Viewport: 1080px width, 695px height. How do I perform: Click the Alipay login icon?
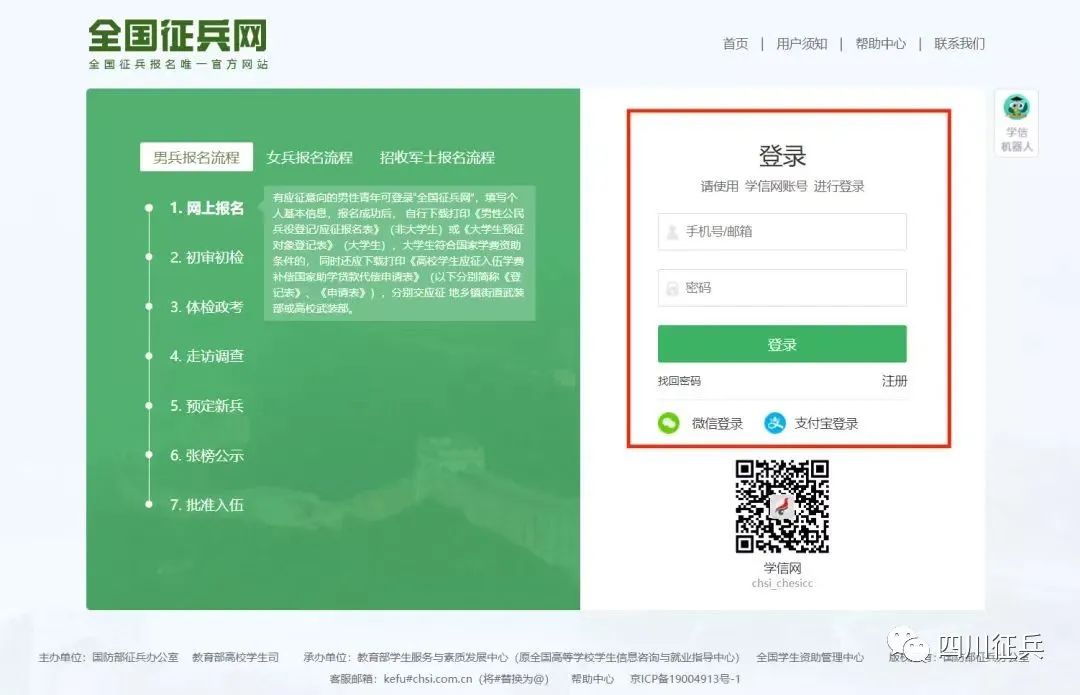point(775,423)
